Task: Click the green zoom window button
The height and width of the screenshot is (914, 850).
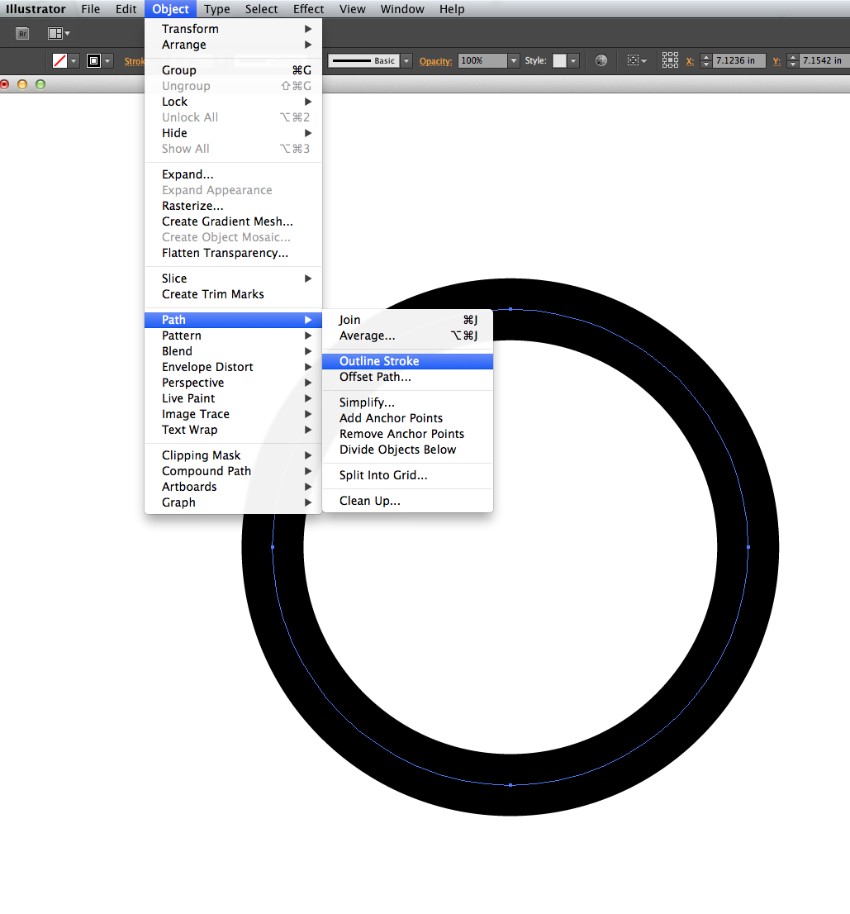Action: [x=40, y=85]
